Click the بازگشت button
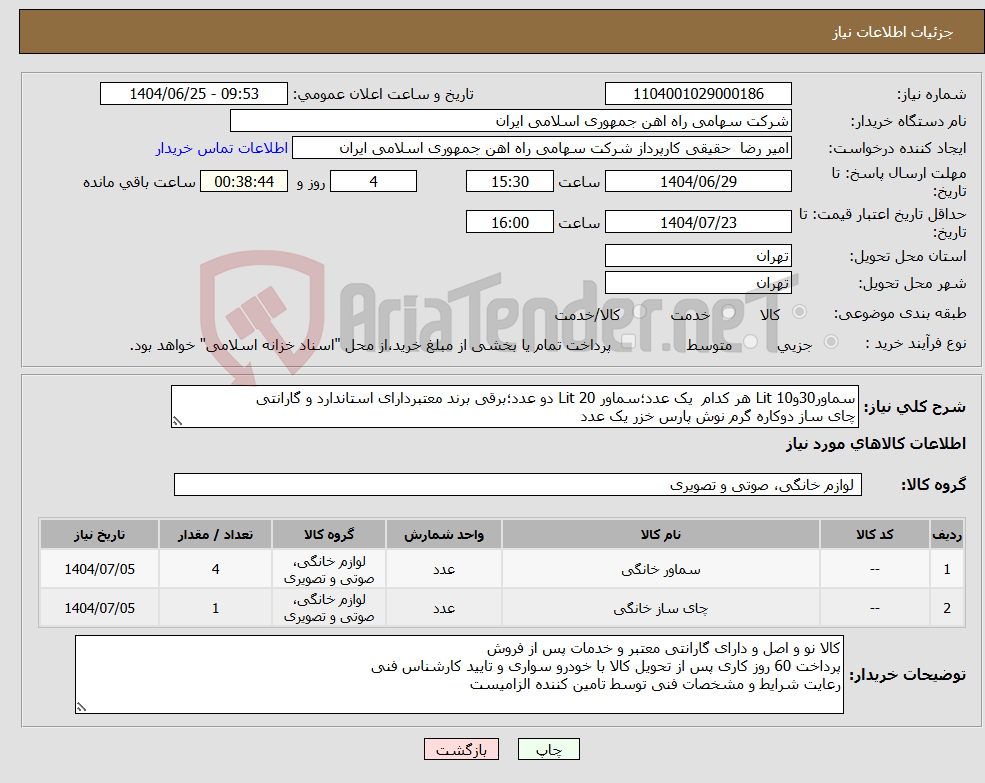This screenshot has width=985, height=783. pyautogui.click(x=461, y=748)
